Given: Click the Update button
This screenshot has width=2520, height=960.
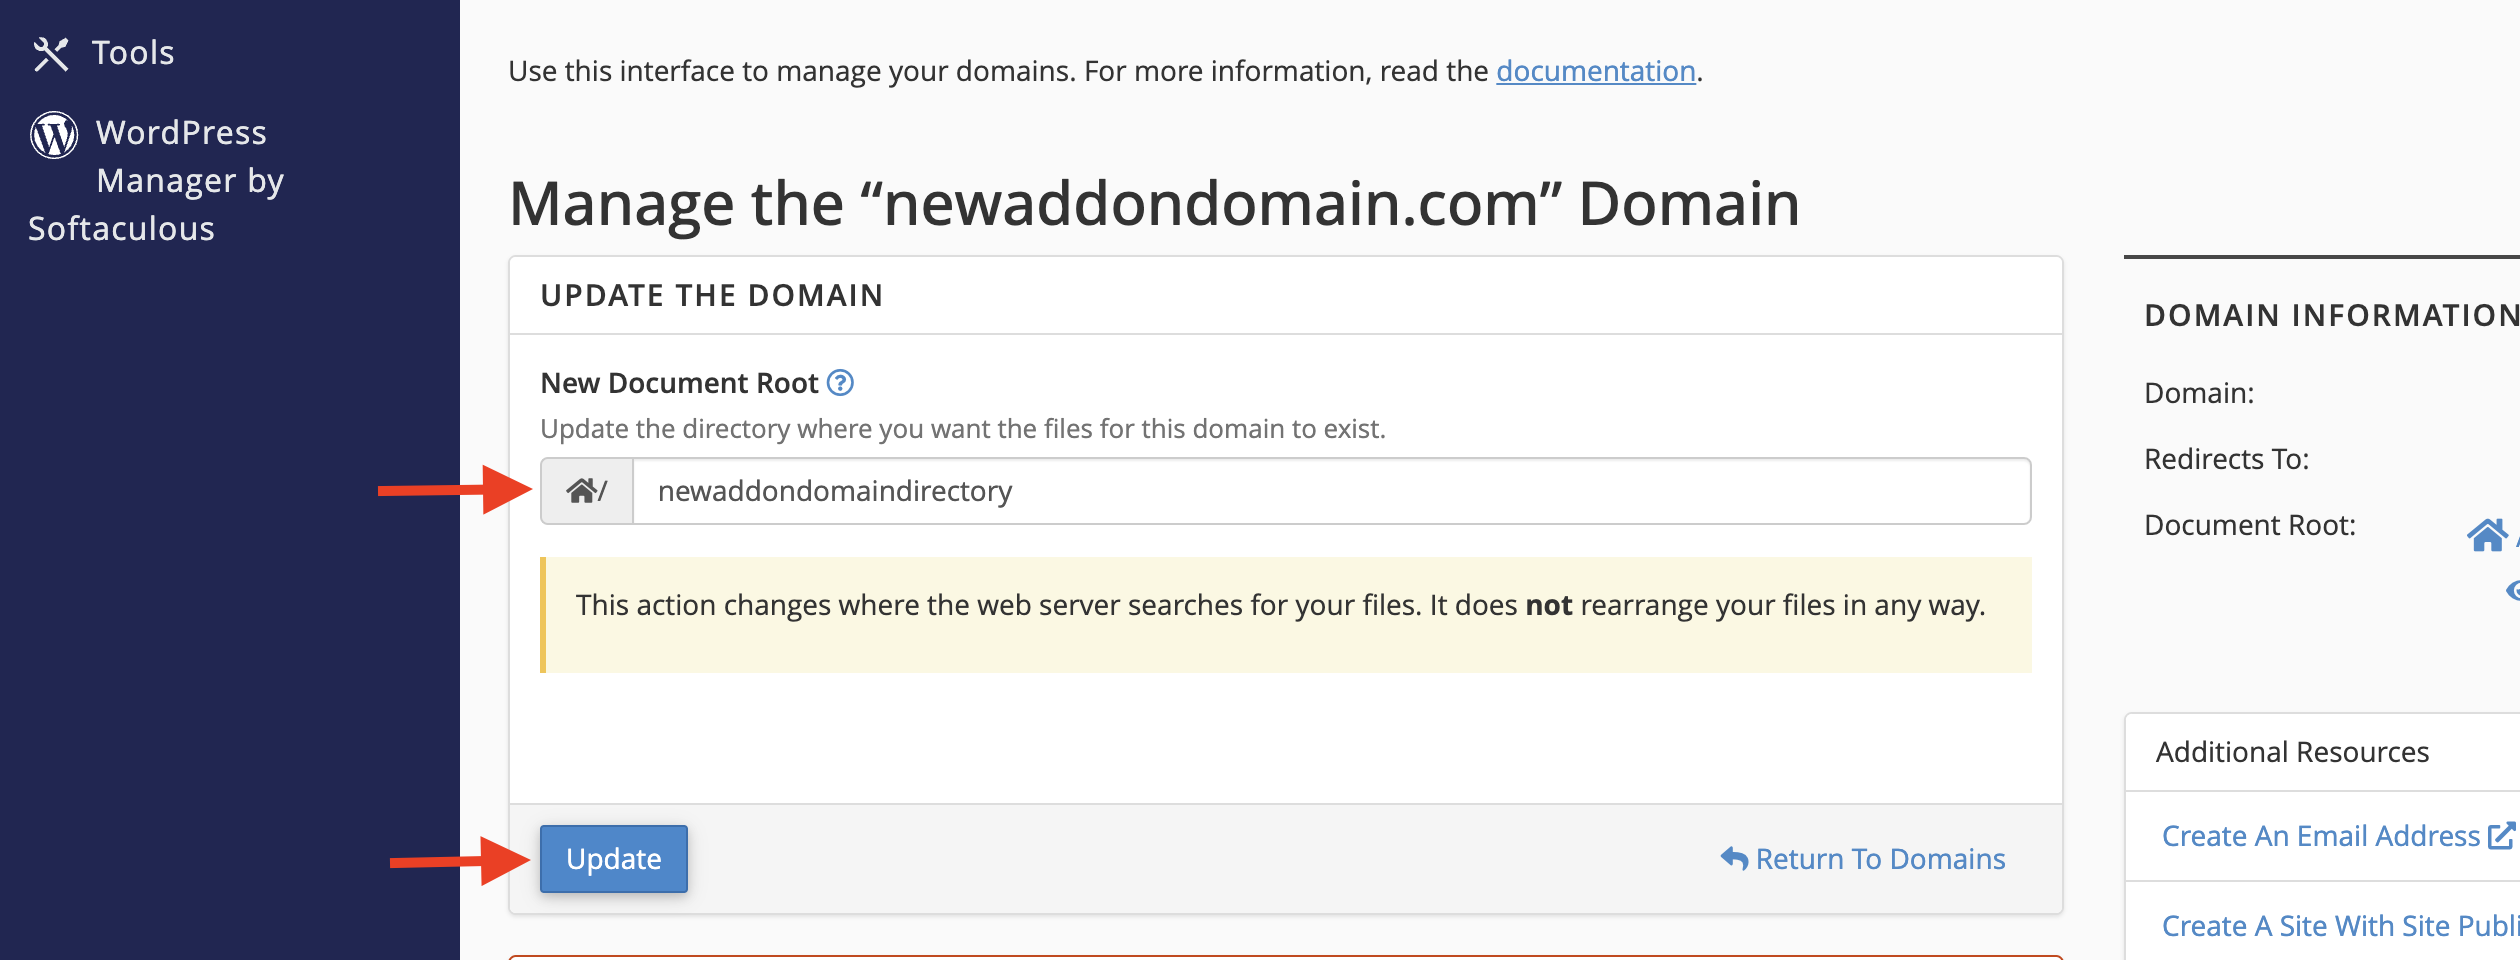Looking at the screenshot, I should click(614, 859).
